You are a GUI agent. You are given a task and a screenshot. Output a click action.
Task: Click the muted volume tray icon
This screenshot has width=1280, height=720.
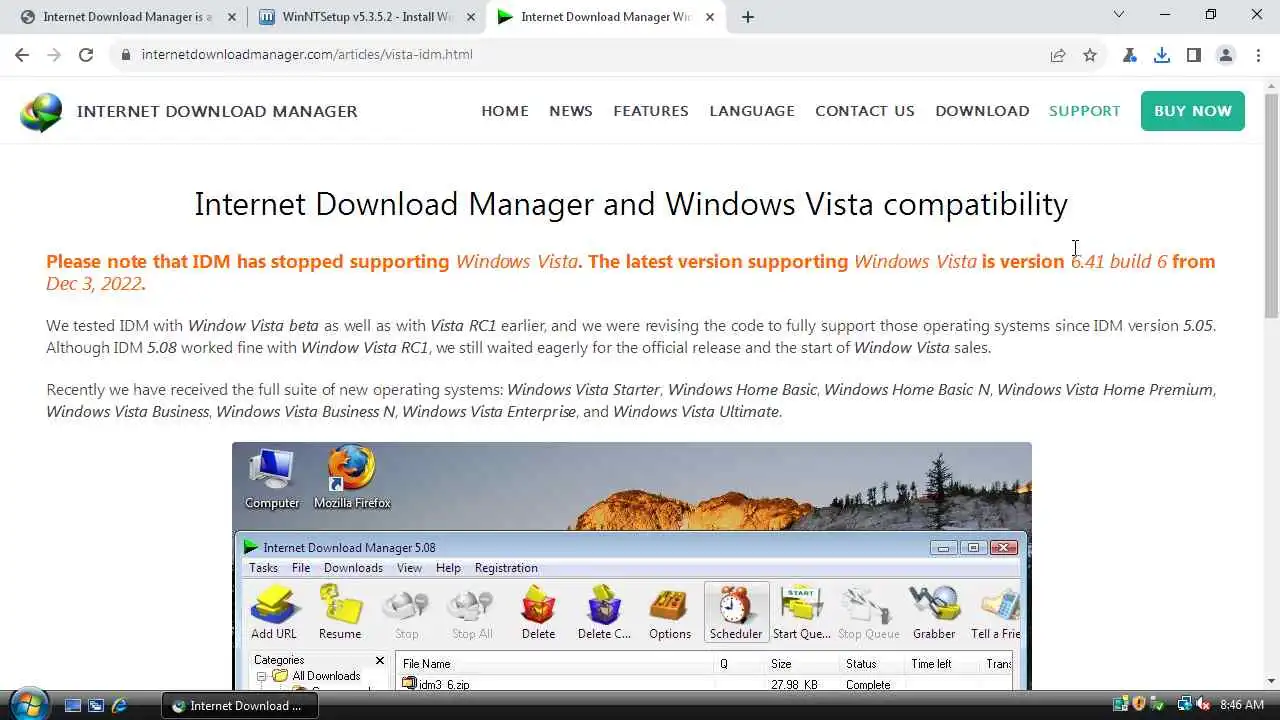(1203, 705)
